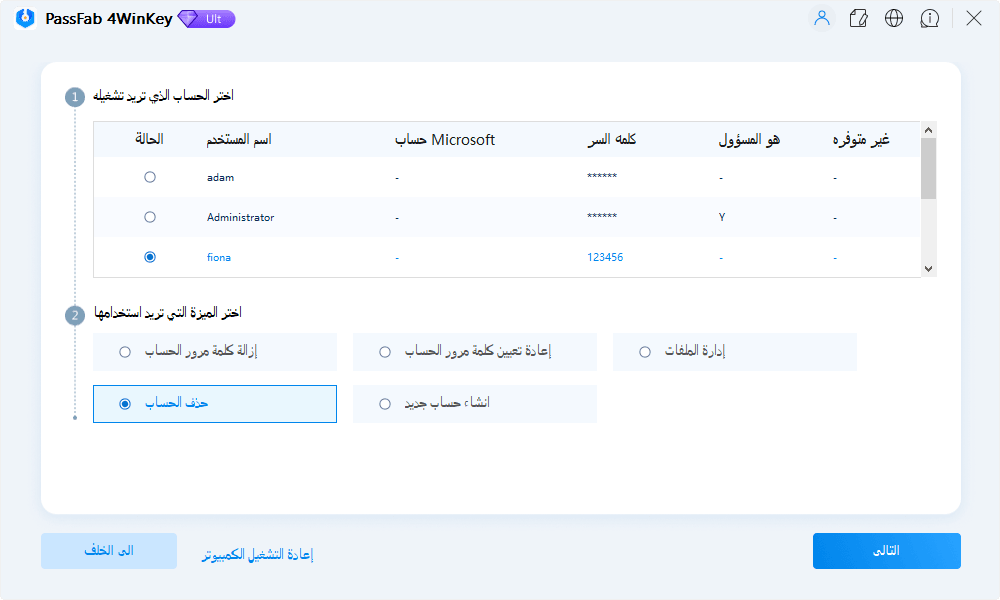Image resolution: width=1000 pixels, height=600 pixels.
Task: Click fiona's 123456 password text
Action: click(x=604, y=257)
